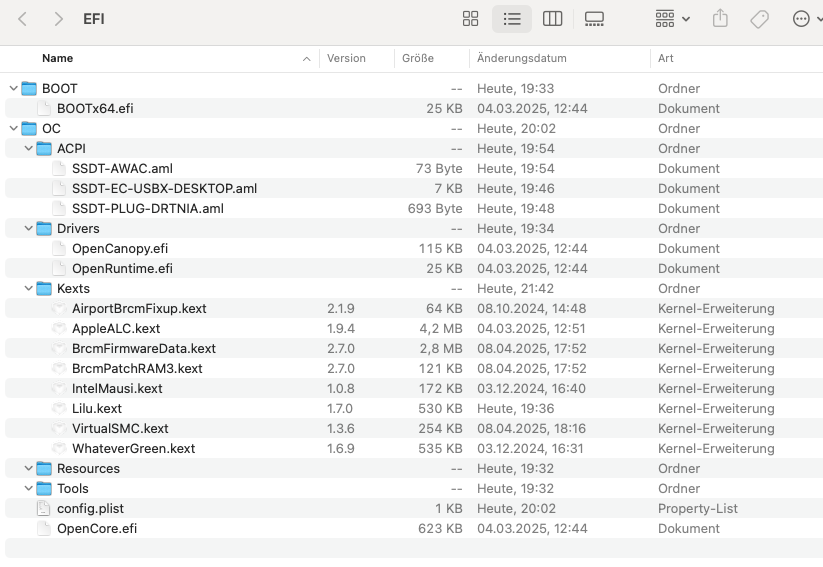Sort by the Größe column header
This screenshot has height=567, width=823.
[418, 58]
